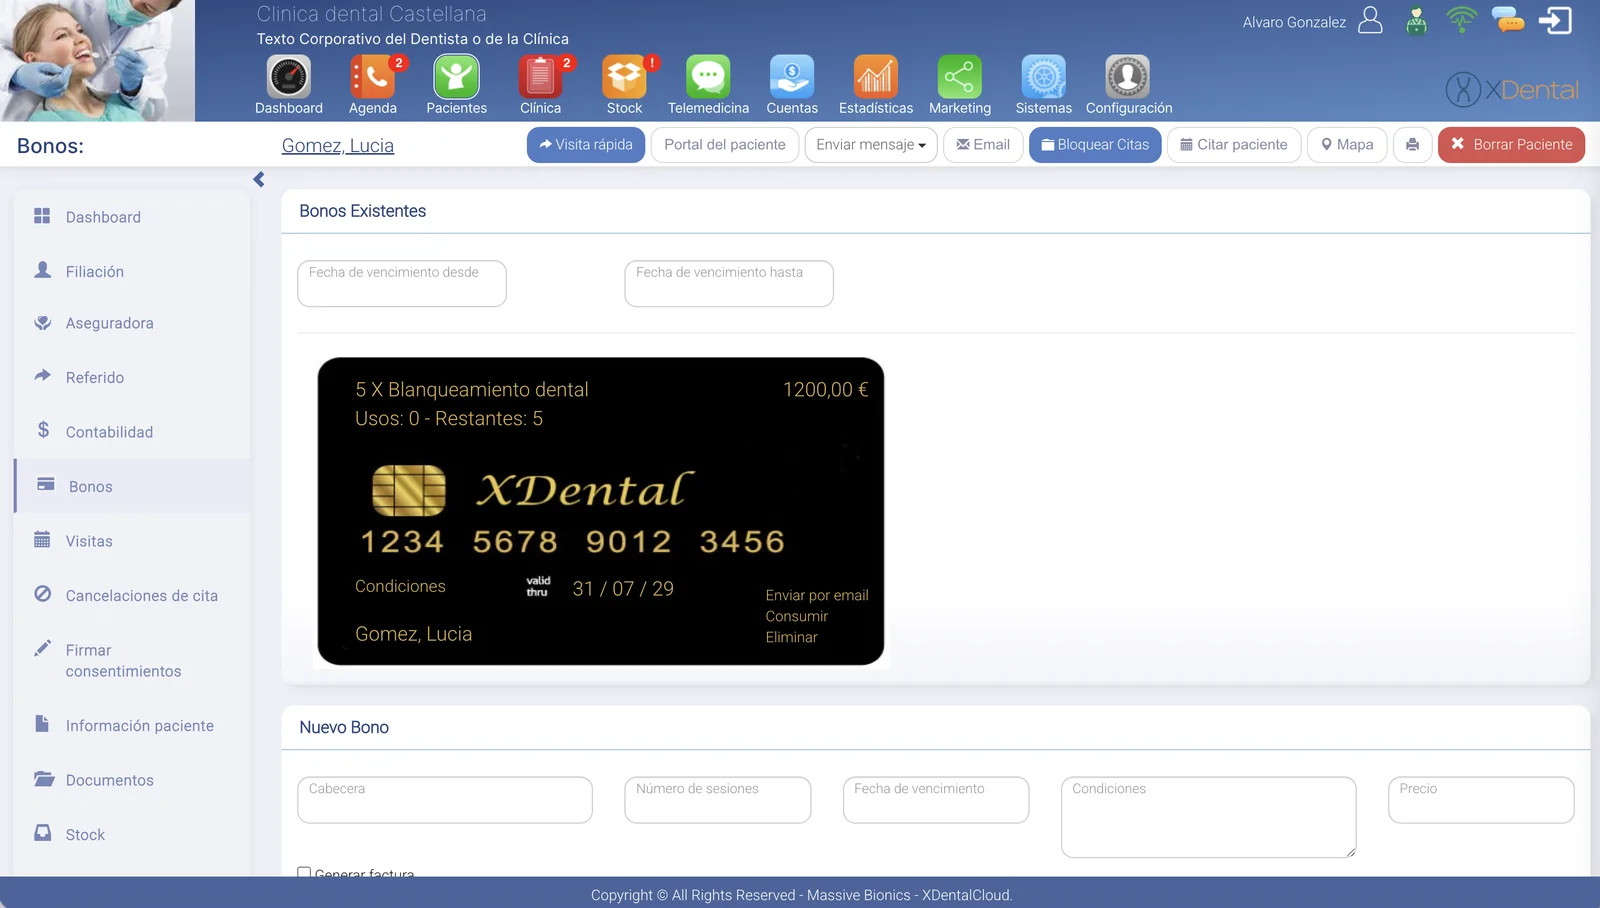
Task: Click the Citar paciente button
Action: click(1234, 145)
